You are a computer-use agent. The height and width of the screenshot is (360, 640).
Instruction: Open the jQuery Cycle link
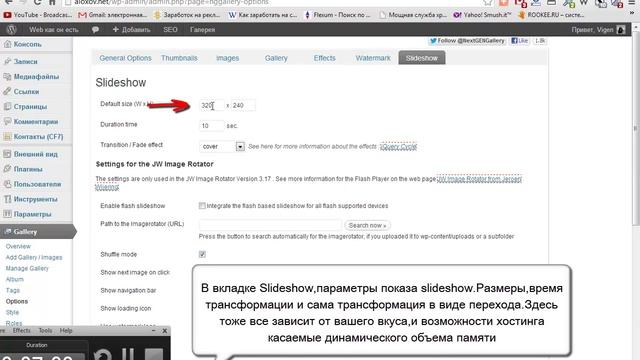(398, 146)
